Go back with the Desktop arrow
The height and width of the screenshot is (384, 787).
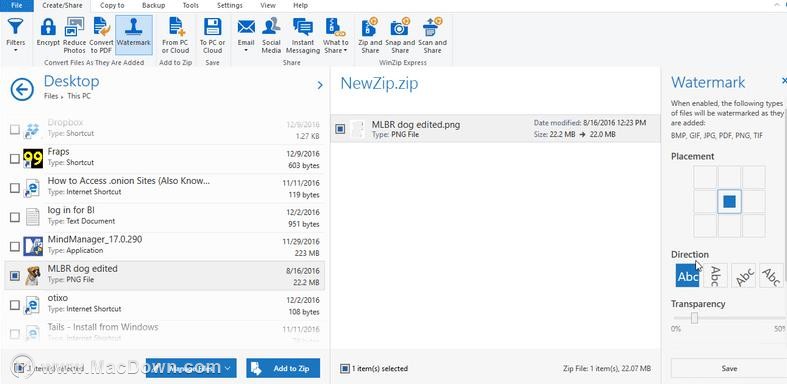pos(22,89)
